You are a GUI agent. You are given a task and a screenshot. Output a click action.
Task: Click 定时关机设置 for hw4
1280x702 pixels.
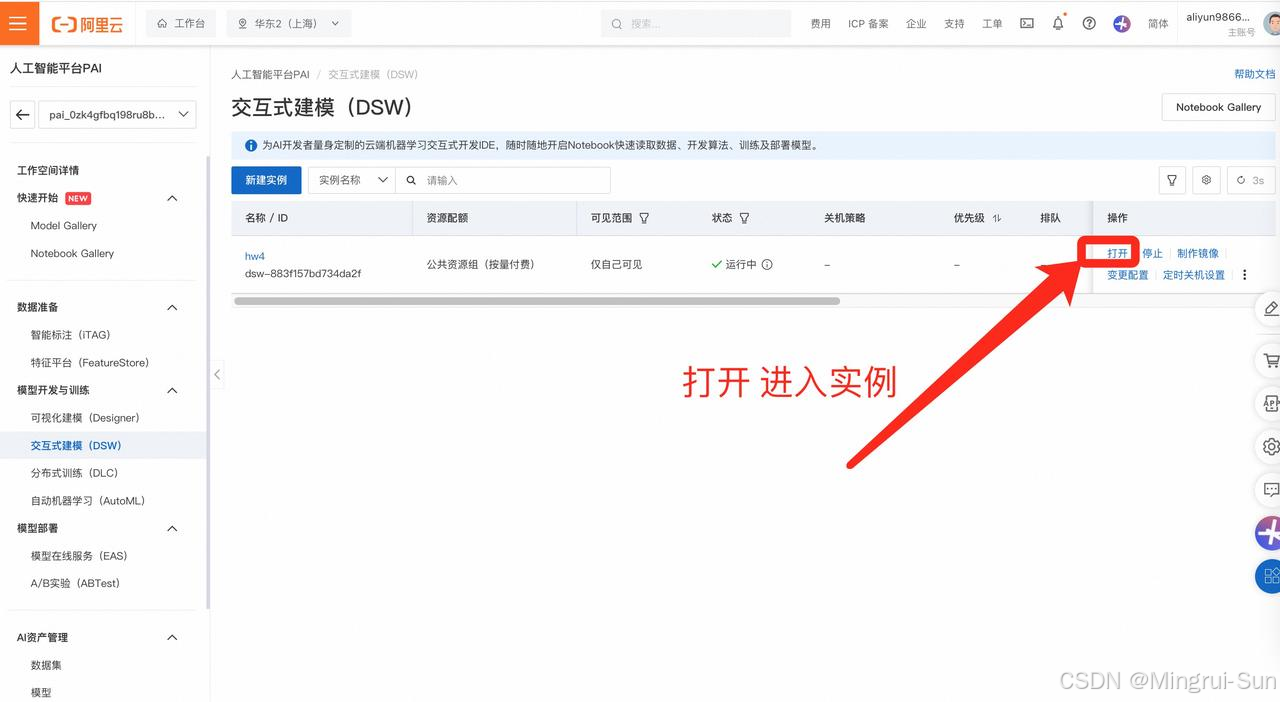[1194, 275]
